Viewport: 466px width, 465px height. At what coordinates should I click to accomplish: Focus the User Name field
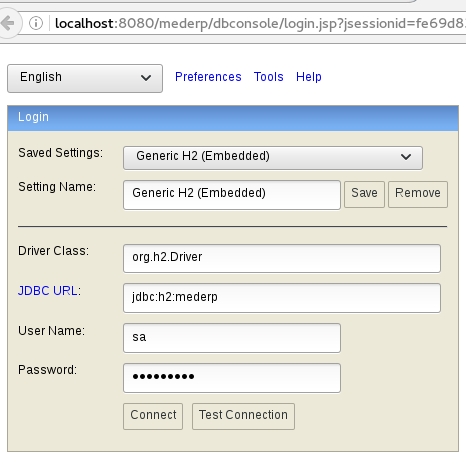(x=232, y=338)
